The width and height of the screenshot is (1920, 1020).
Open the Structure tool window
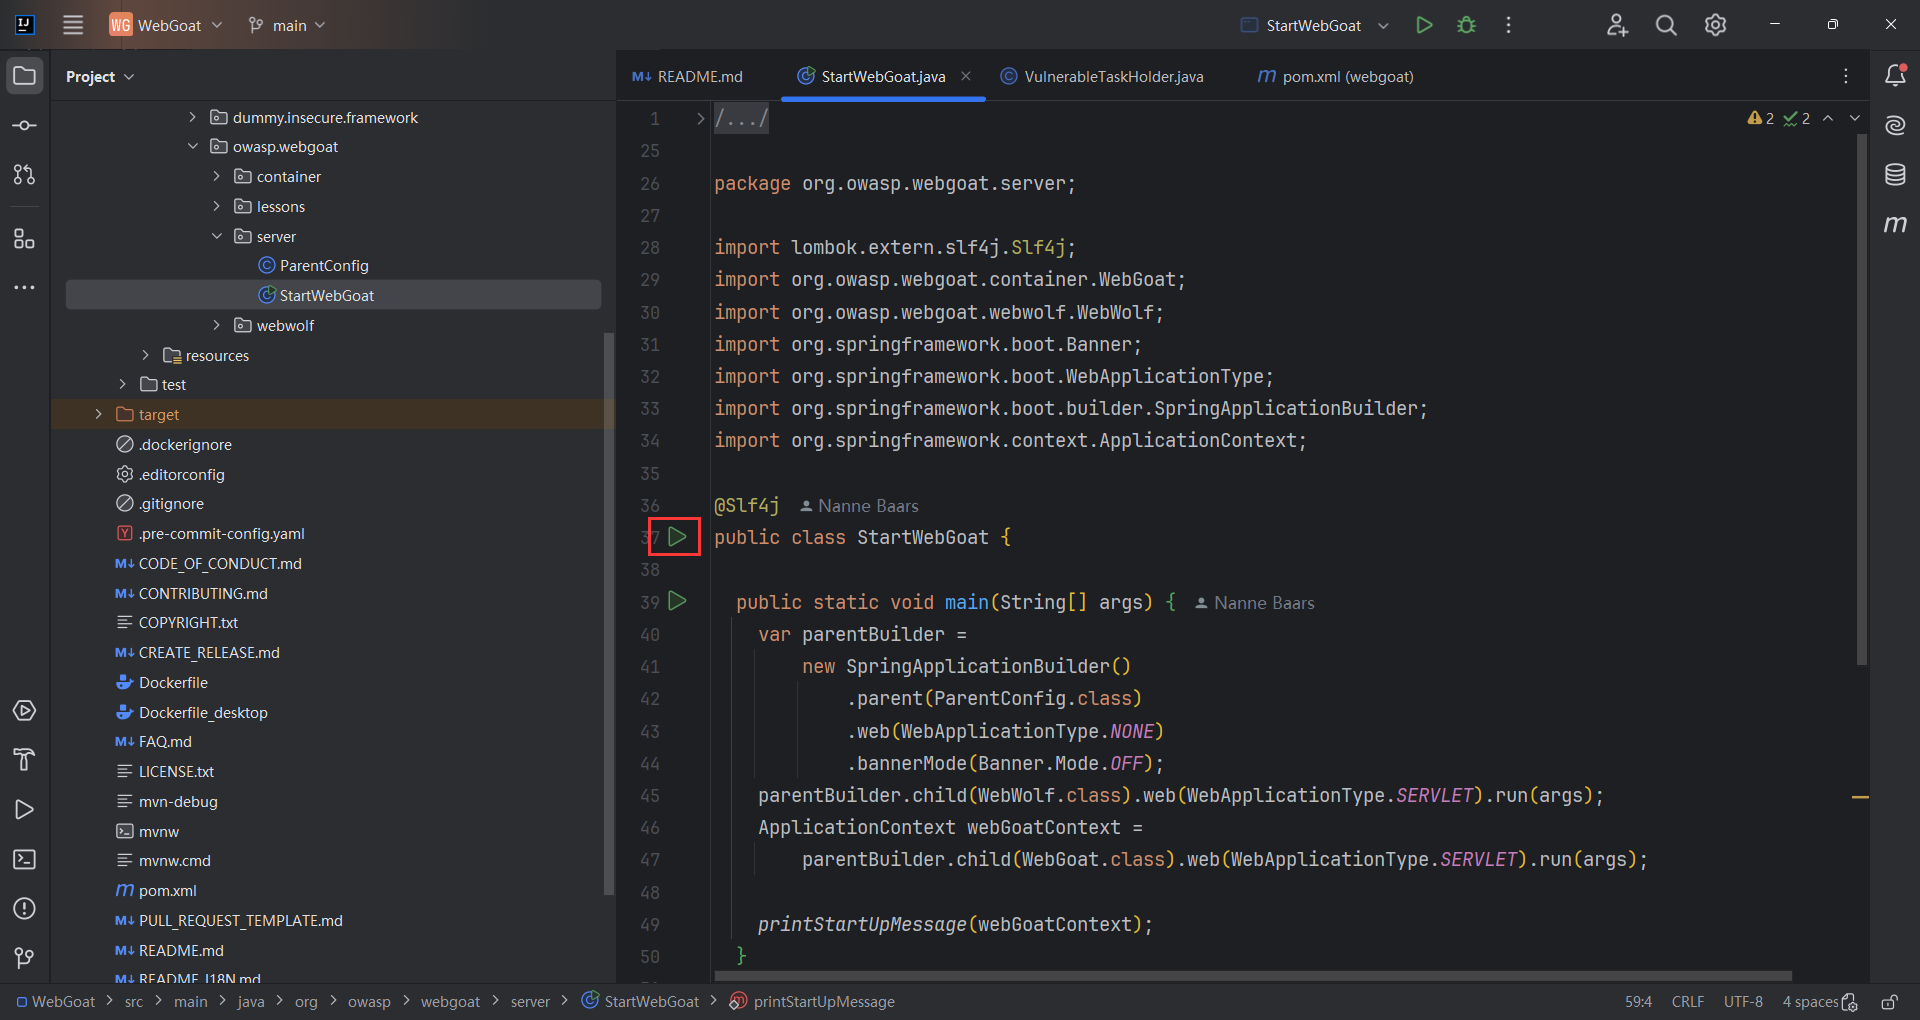click(25, 239)
